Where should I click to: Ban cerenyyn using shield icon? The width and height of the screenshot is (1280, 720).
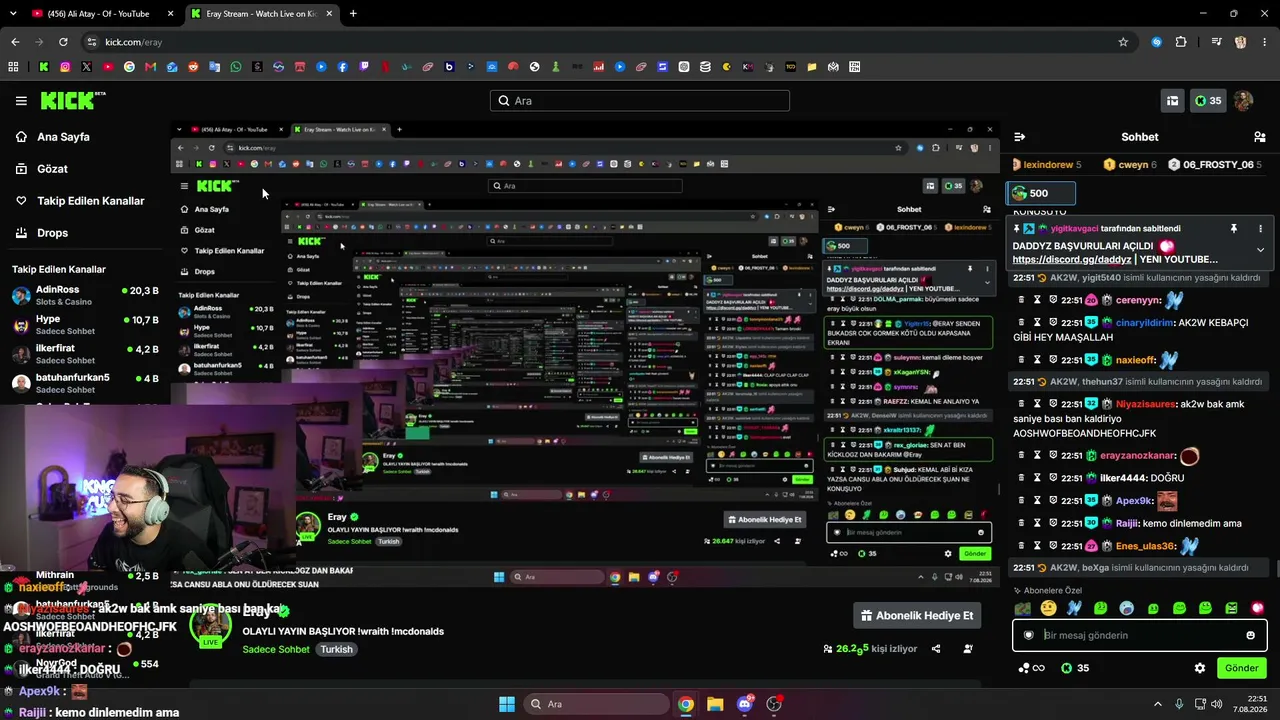point(1053,300)
